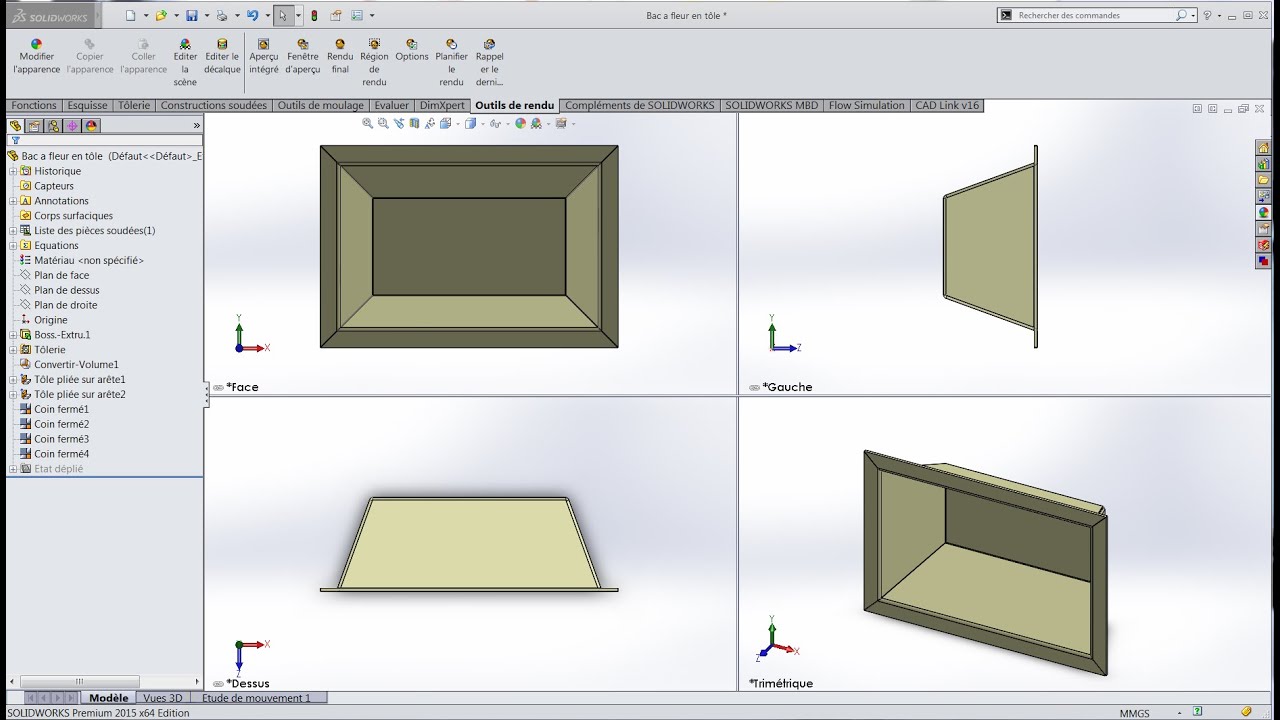Switch to Constructions soudées tab
This screenshot has height=720, width=1280.
tap(214, 105)
